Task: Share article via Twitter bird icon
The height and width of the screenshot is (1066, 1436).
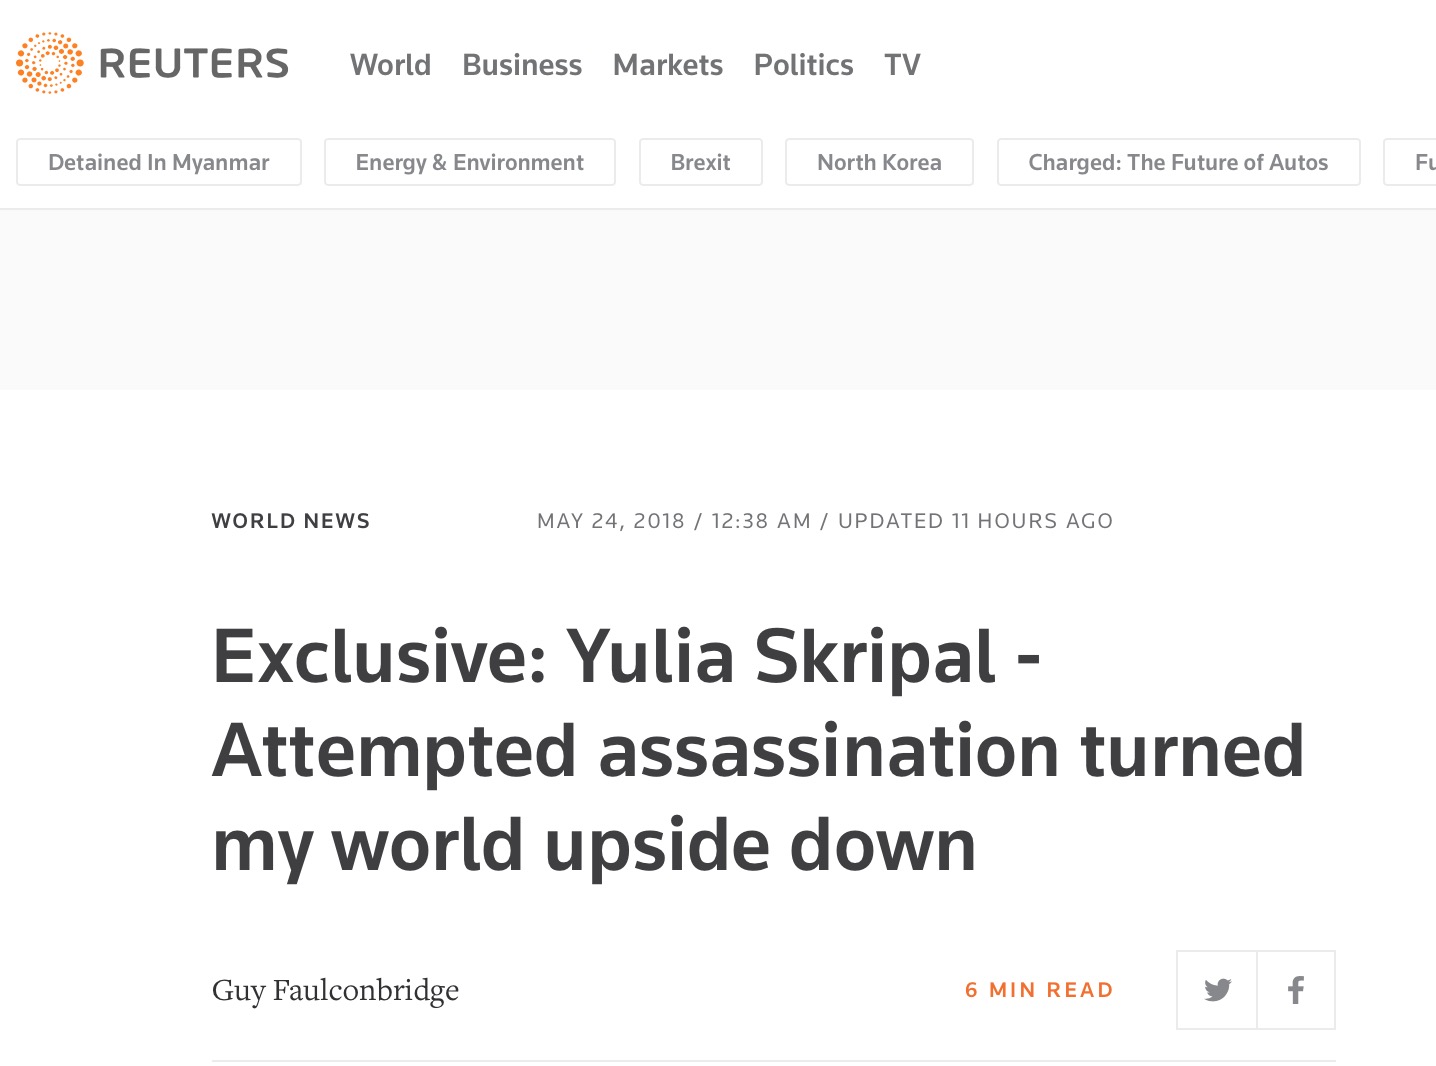Action: [x=1217, y=990]
